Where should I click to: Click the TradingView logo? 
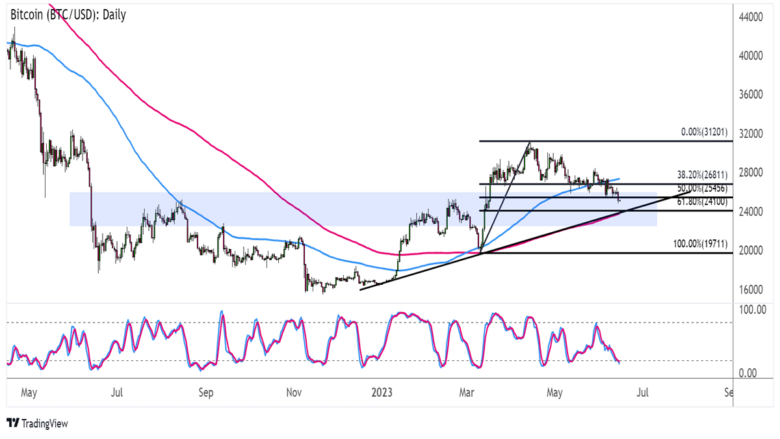[x=40, y=423]
